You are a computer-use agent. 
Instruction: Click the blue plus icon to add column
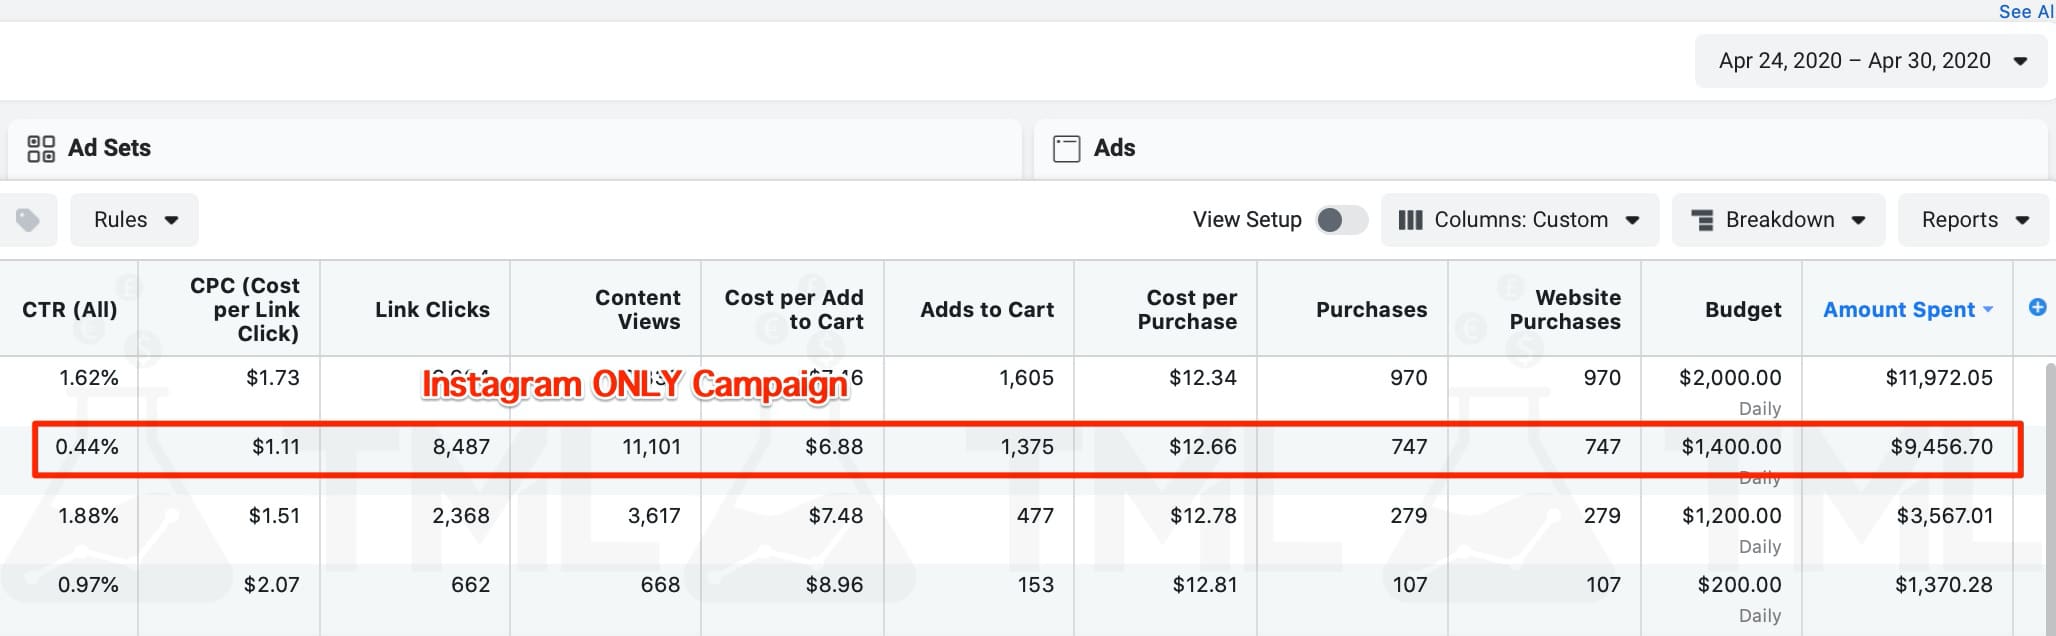2037,308
